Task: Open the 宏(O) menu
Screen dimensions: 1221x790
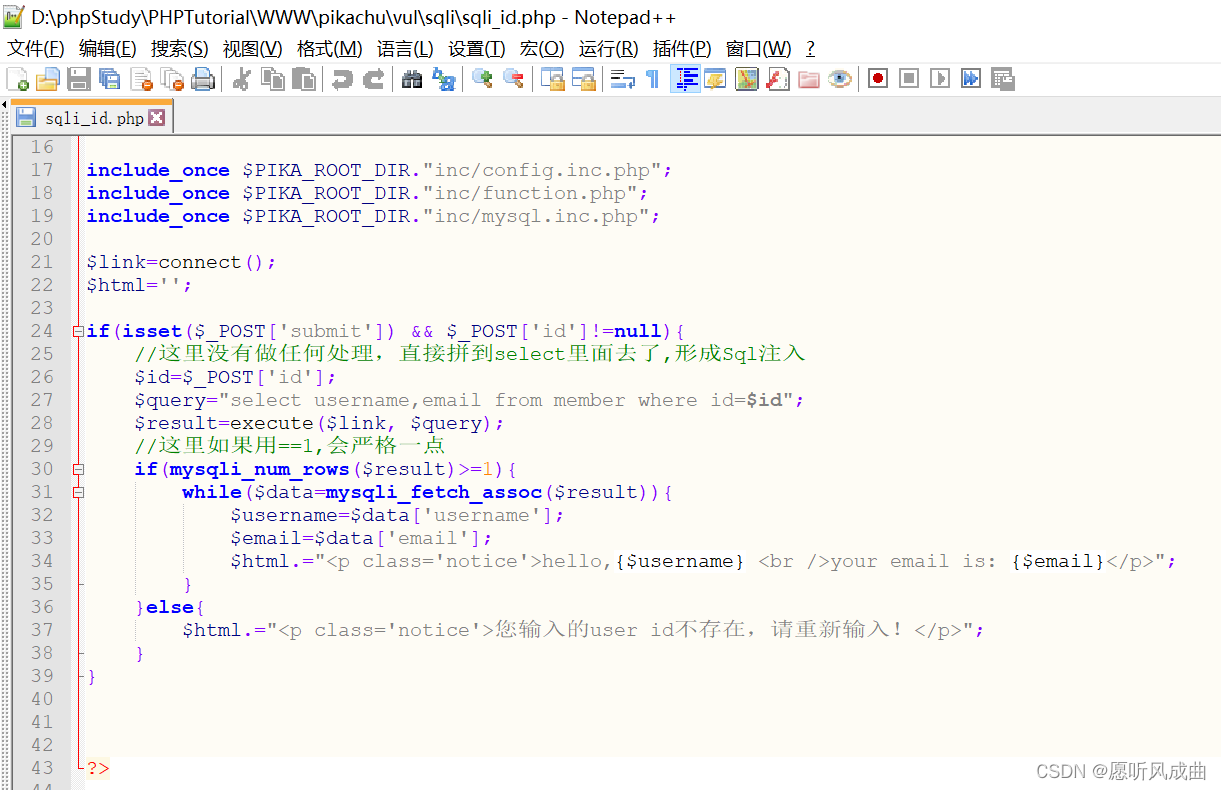Action: click(x=542, y=49)
